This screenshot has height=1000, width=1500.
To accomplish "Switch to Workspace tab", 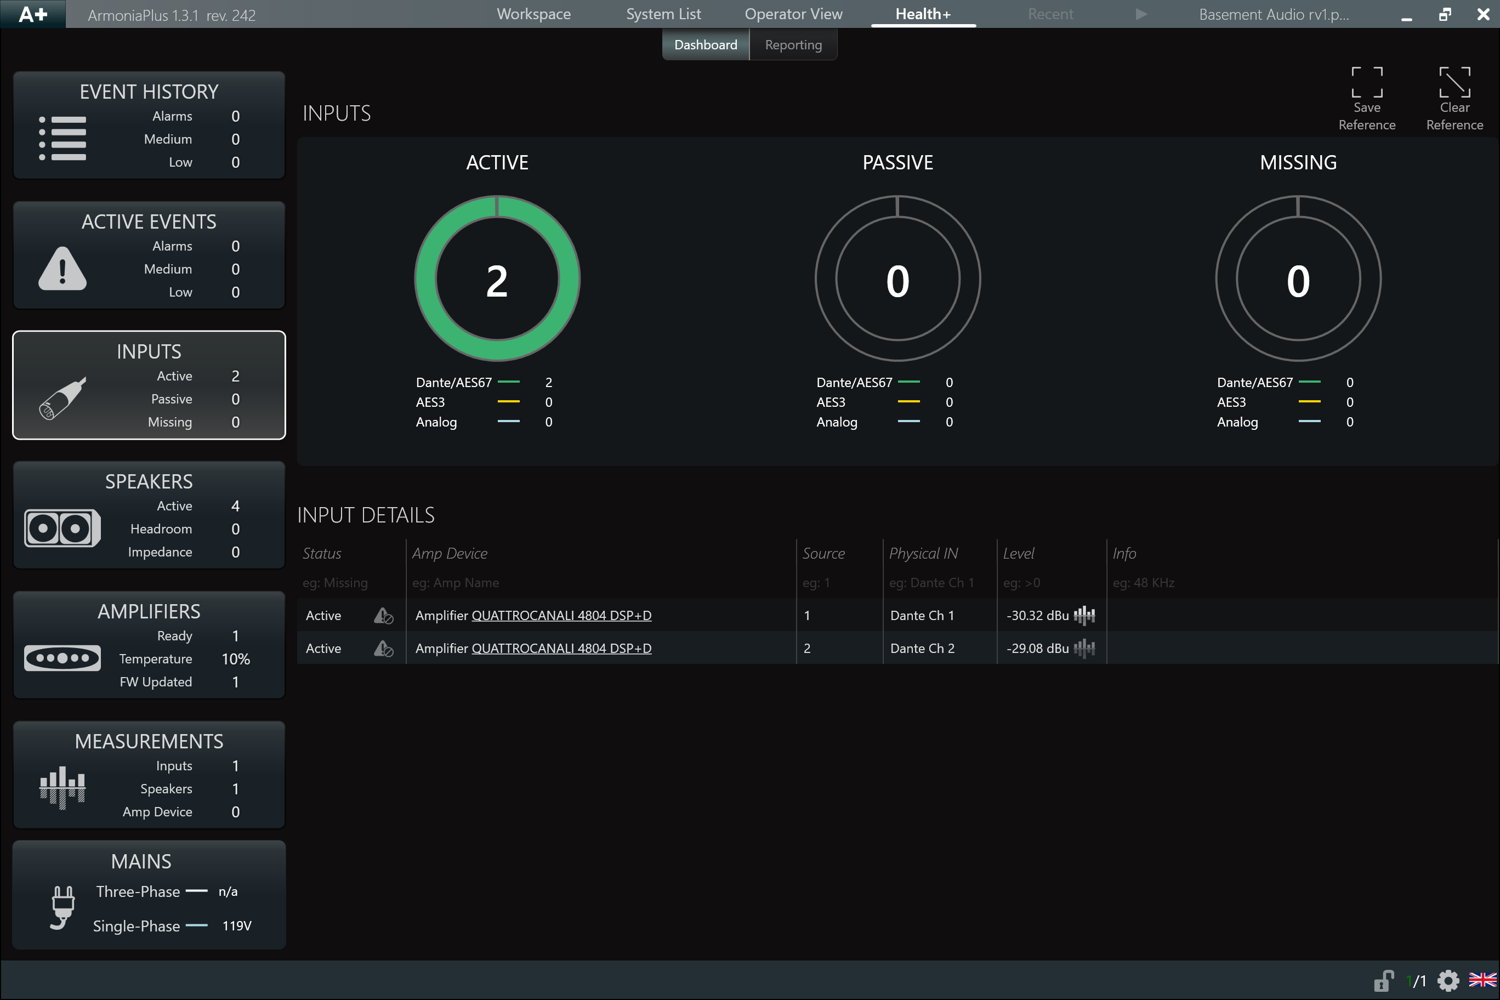I will click(534, 14).
